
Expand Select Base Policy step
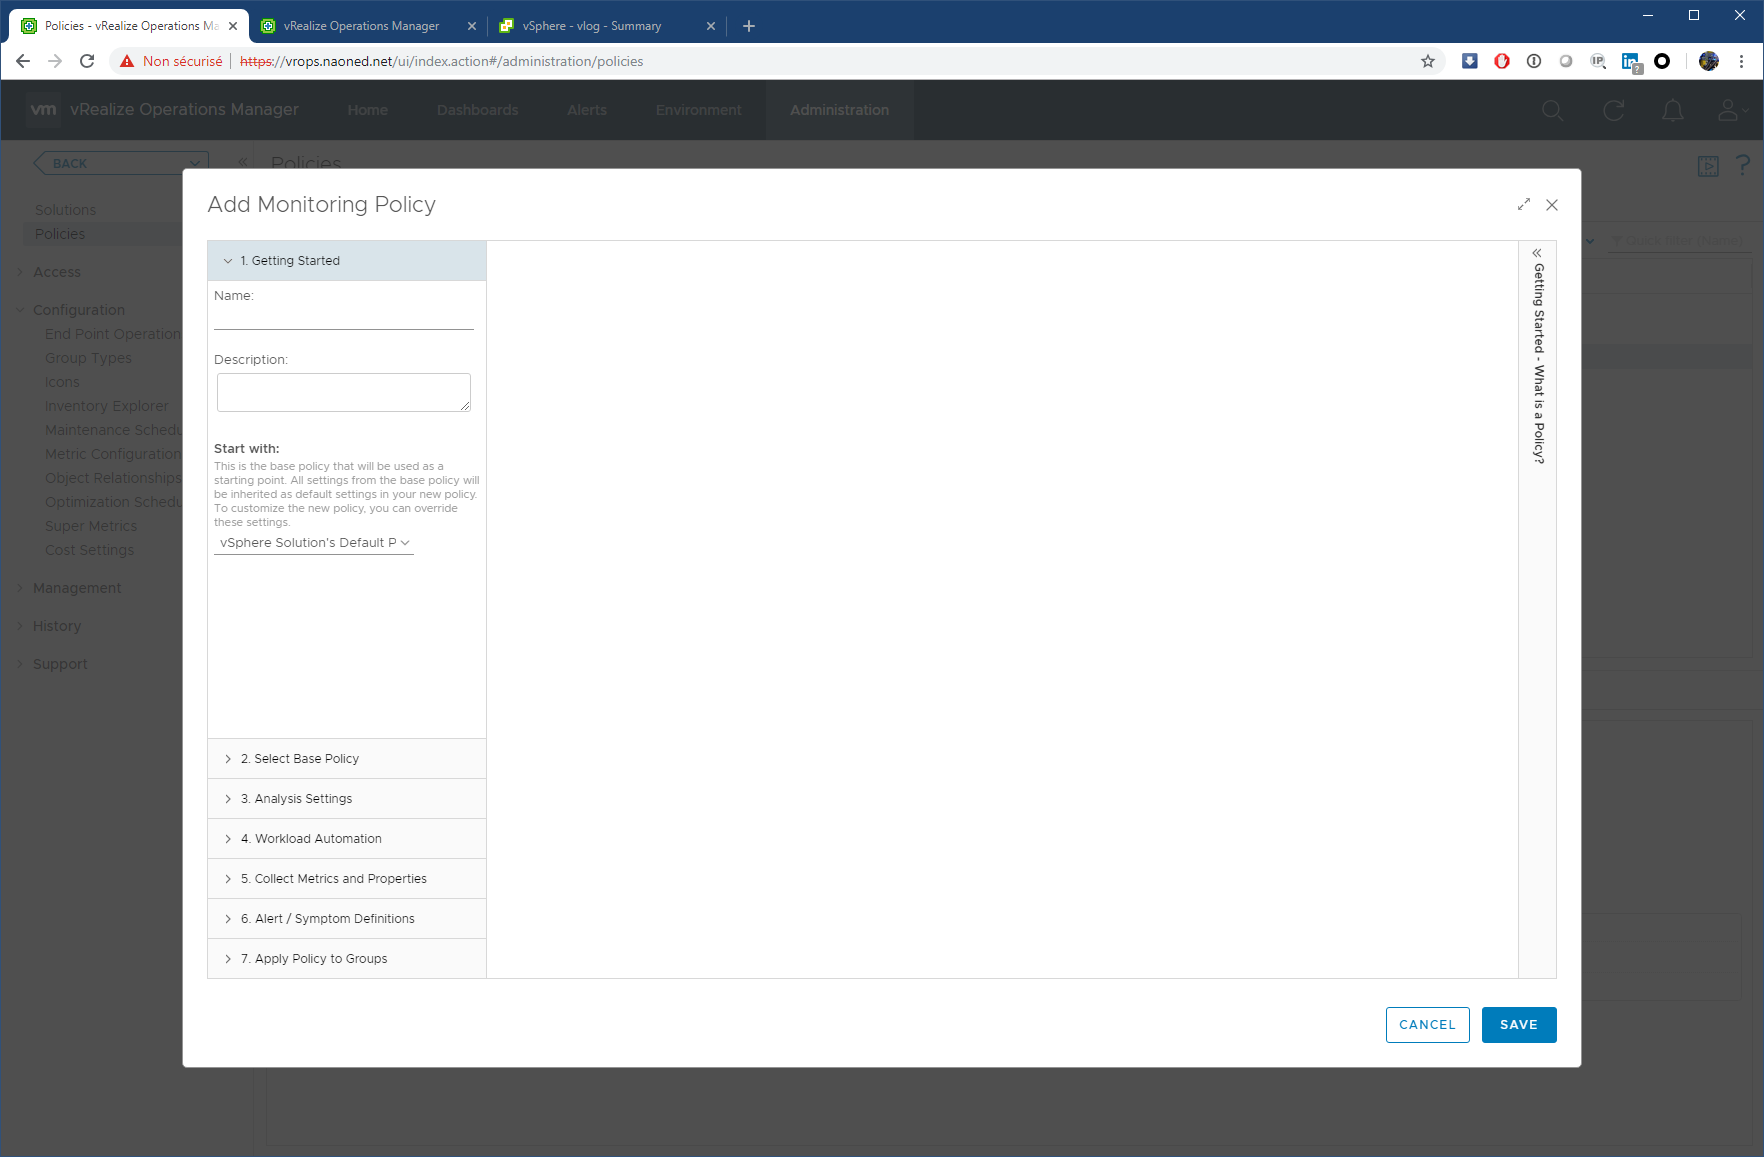pos(299,759)
